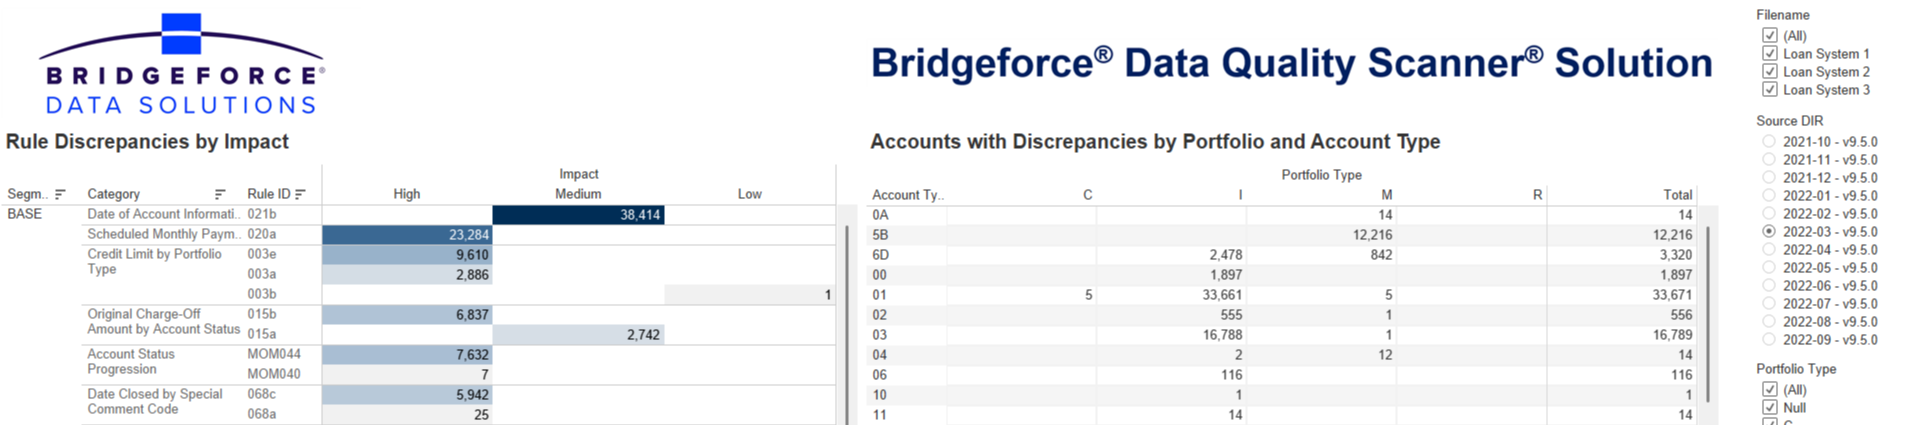1910x425 pixels.
Task: Sort by the Rule ID column sort icon
Action: click(300, 194)
